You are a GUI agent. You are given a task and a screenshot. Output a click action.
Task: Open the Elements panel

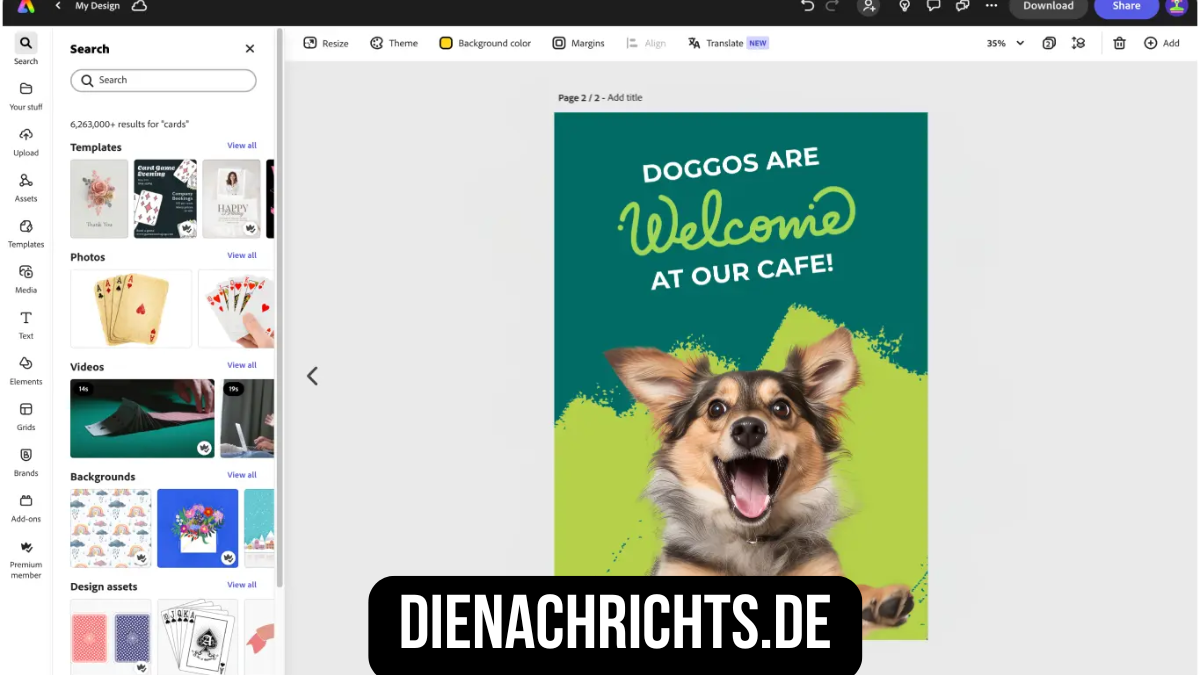pyautogui.click(x=26, y=364)
